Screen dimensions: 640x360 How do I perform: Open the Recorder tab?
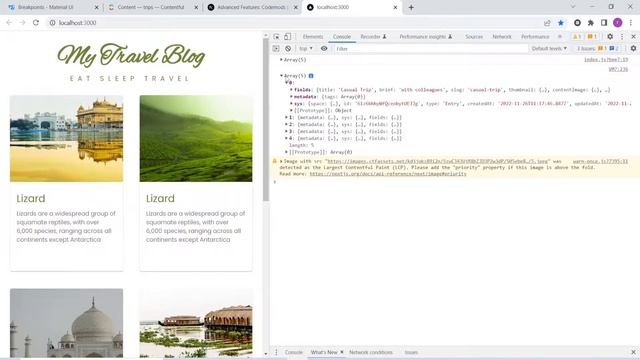point(373,37)
